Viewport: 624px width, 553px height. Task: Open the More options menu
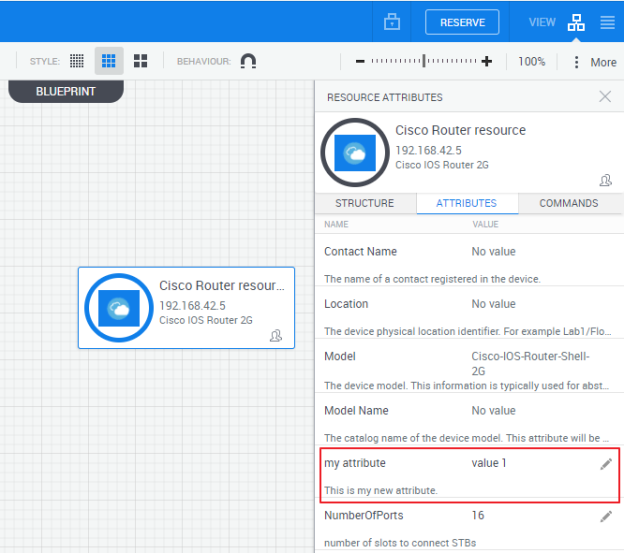(594, 62)
